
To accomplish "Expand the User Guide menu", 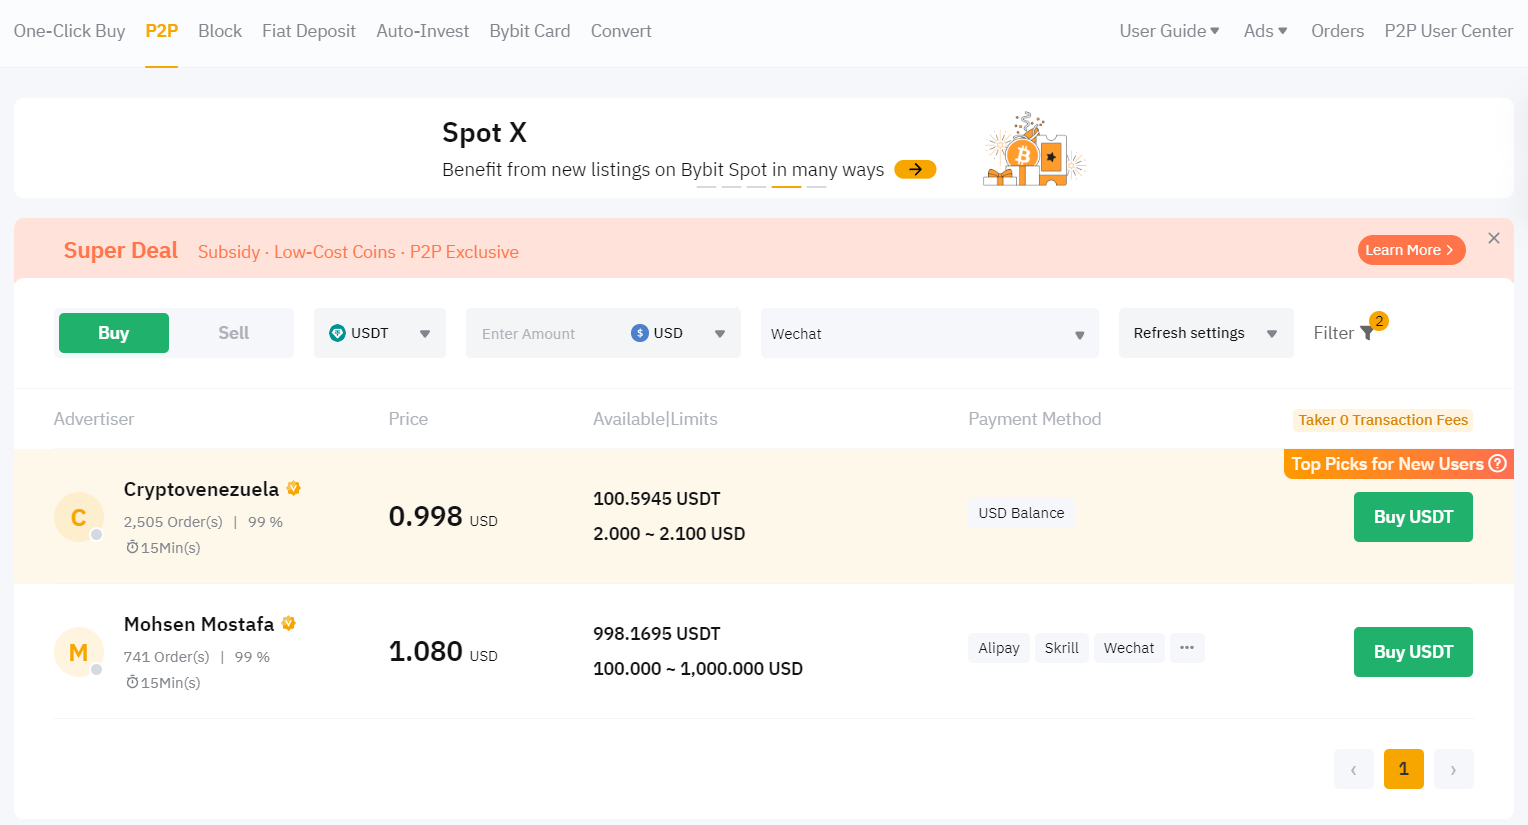I will pyautogui.click(x=1169, y=31).
